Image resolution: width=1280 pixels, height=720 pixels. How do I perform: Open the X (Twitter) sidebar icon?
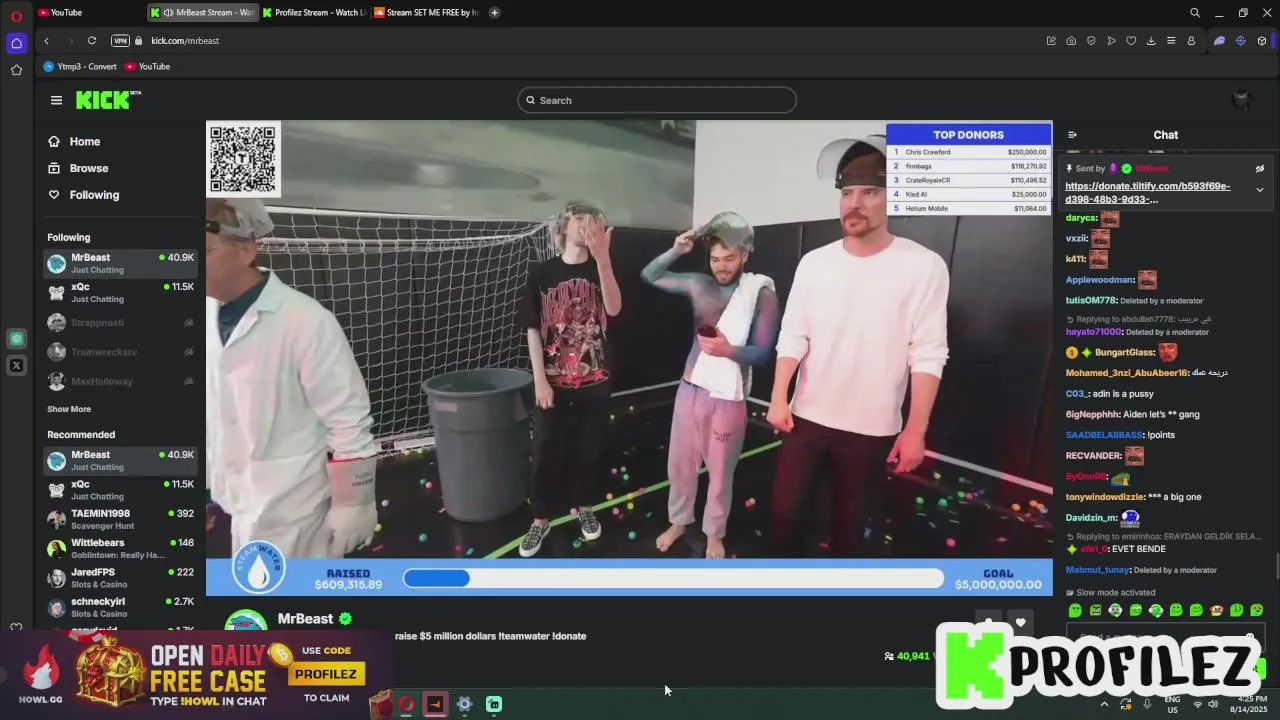point(16,366)
